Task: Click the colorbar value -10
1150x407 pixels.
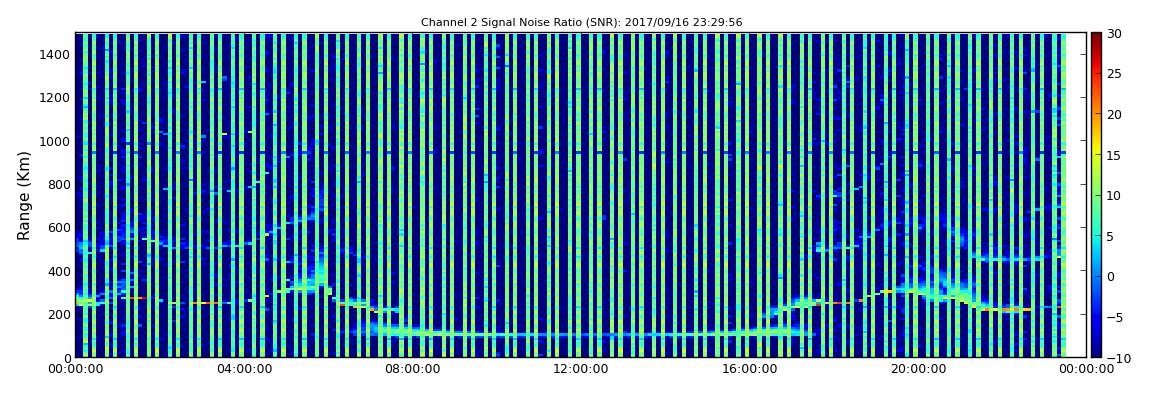Action: (1118, 358)
